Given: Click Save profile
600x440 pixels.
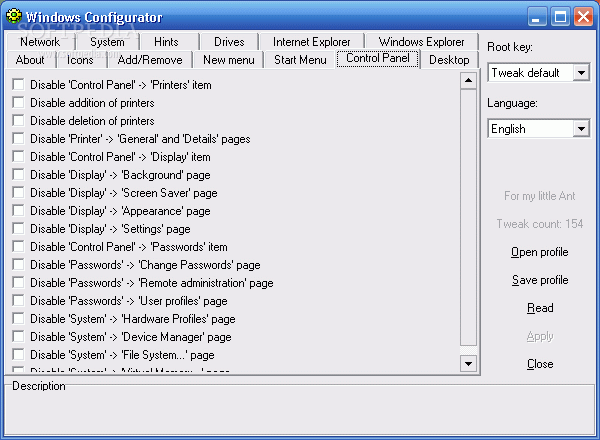Looking at the screenshot, I should pos(540,280).
